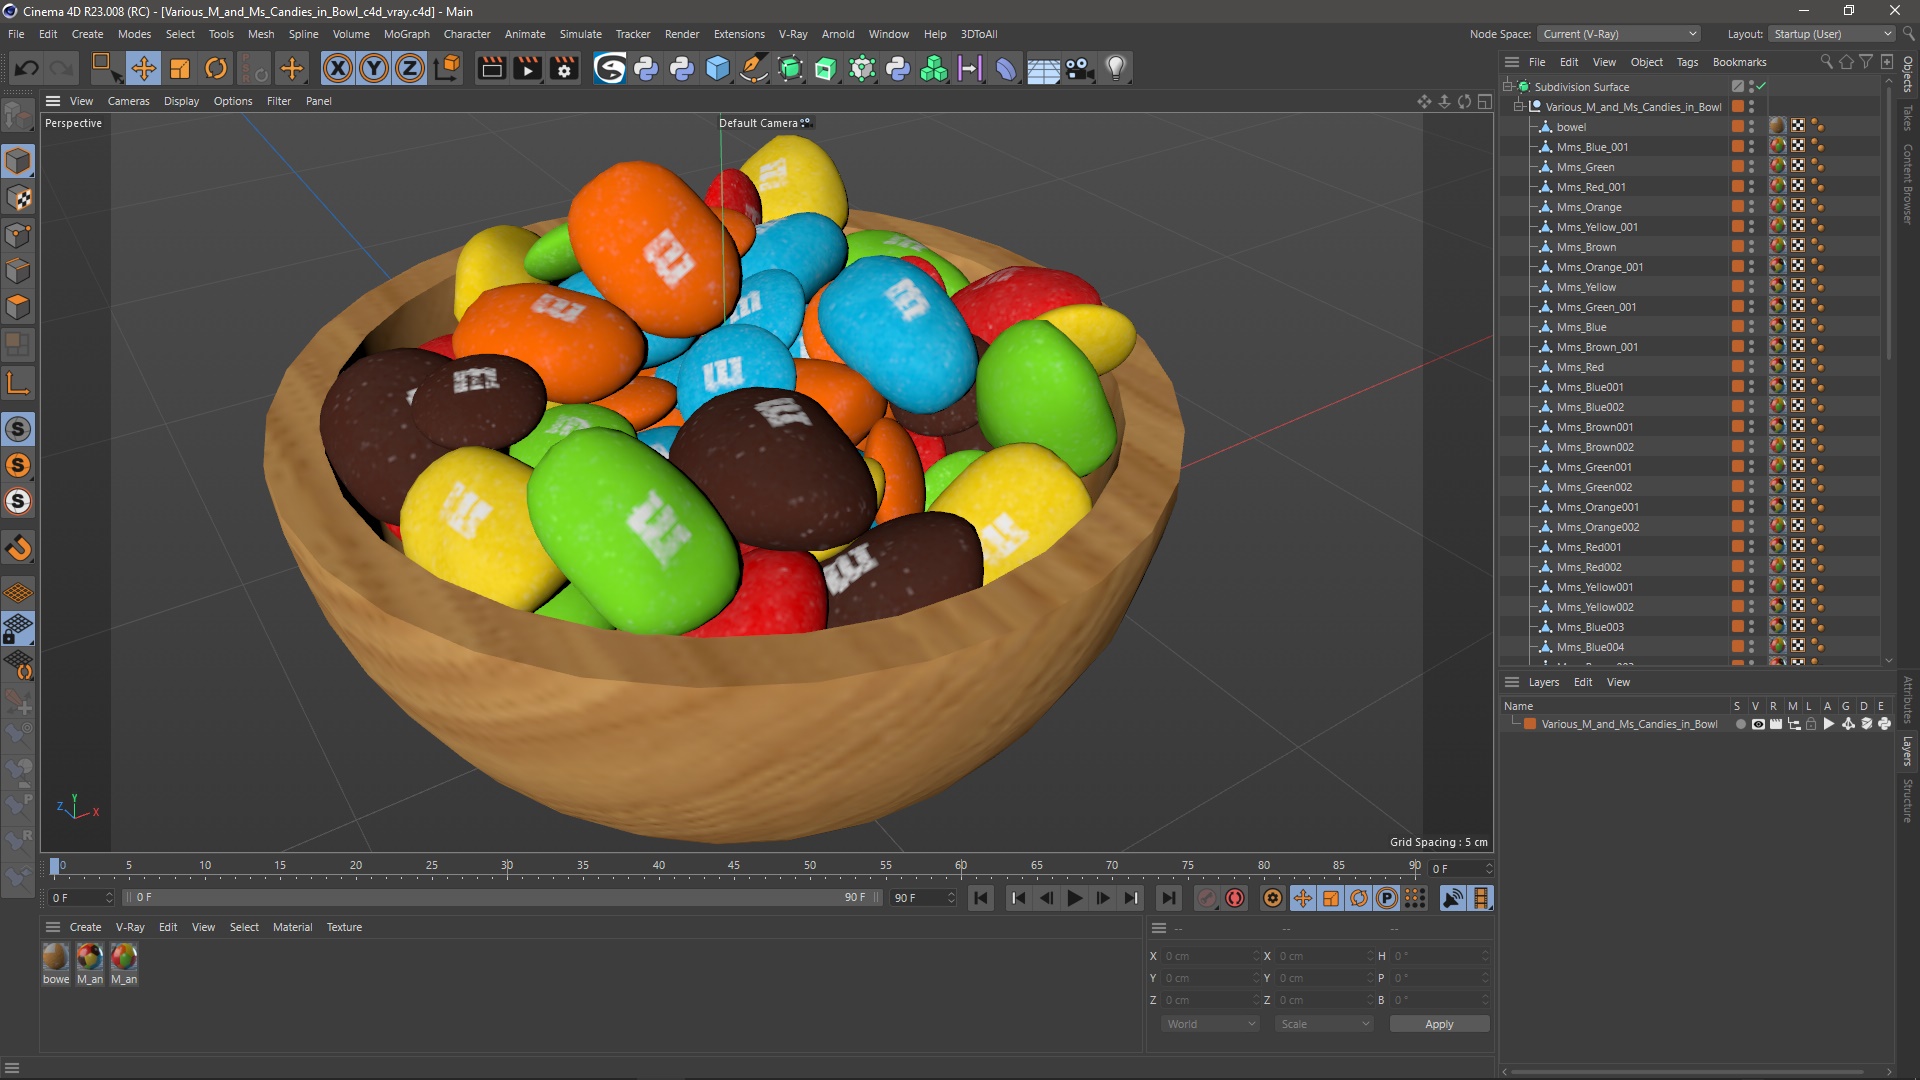1920x1080 pixels.
Task: Click timeline playhead at frame 0
Action: [x=55, y=866]
